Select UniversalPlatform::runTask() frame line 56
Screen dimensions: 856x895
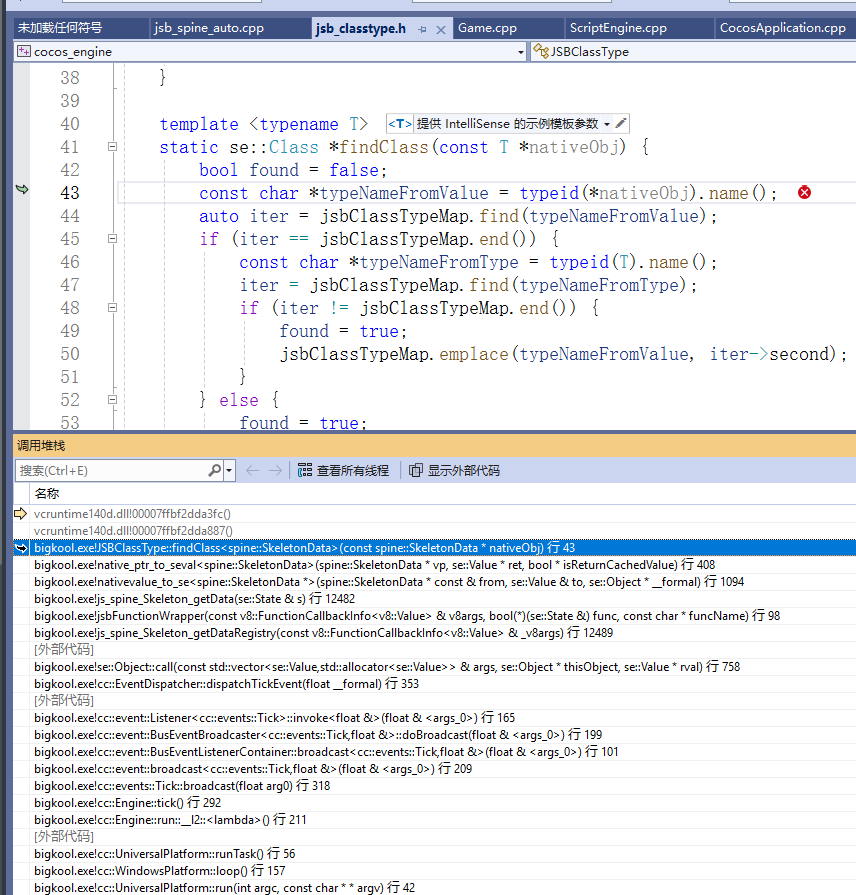click(443, 854)
